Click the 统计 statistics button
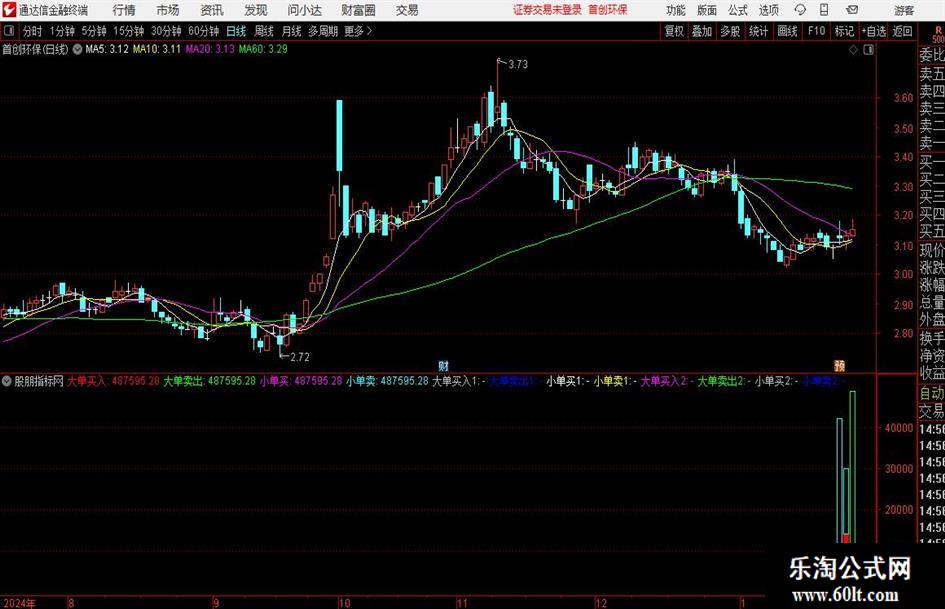The height and width of the screenshot is (609, 945). click(758, 31)
